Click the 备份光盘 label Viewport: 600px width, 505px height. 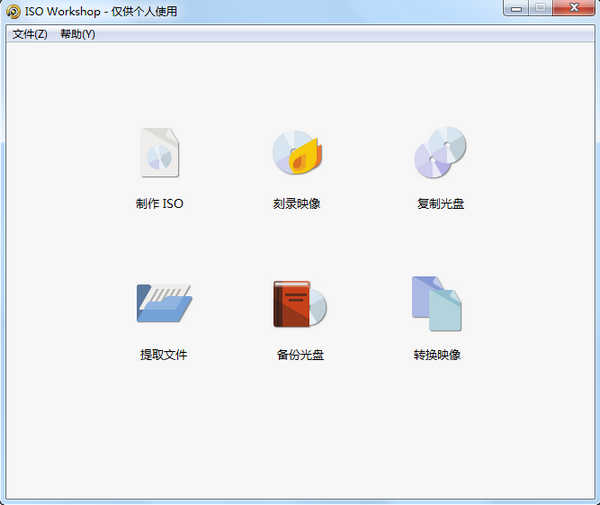(300, 355)
